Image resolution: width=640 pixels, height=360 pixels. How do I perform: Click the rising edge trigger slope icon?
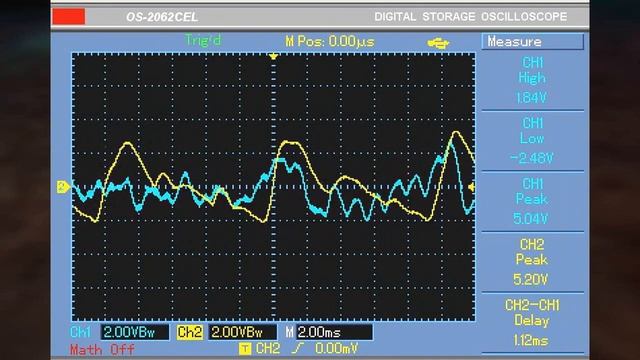tap(298, 348)
